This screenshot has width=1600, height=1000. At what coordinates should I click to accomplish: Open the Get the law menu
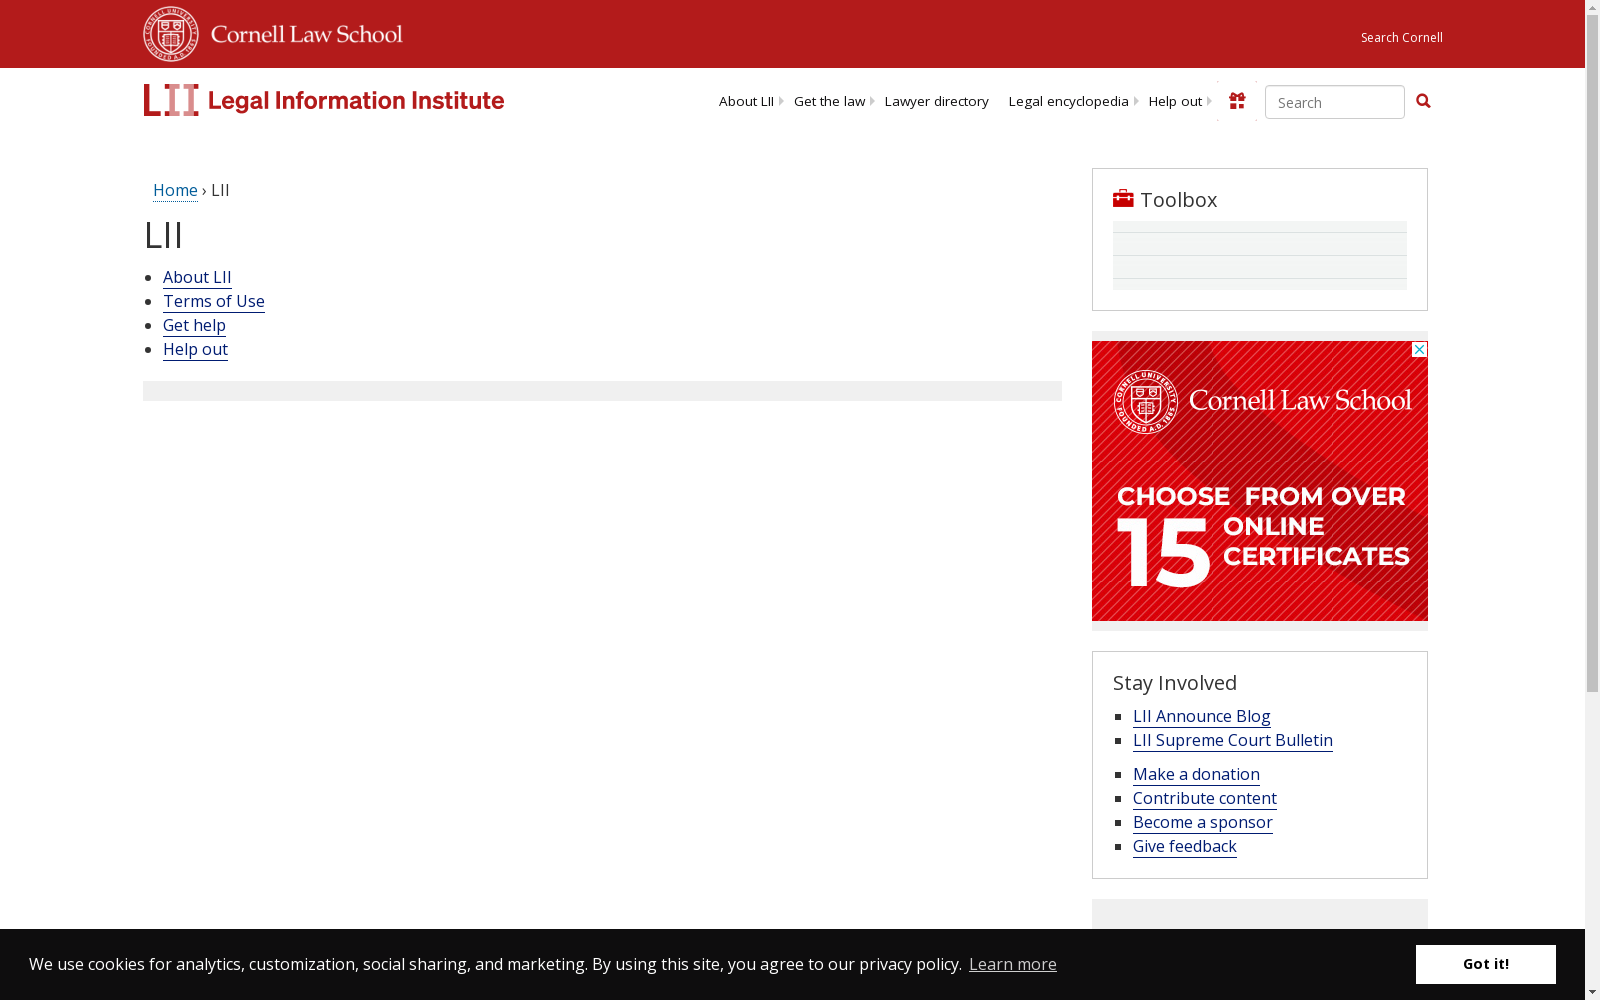pos(829,101)
